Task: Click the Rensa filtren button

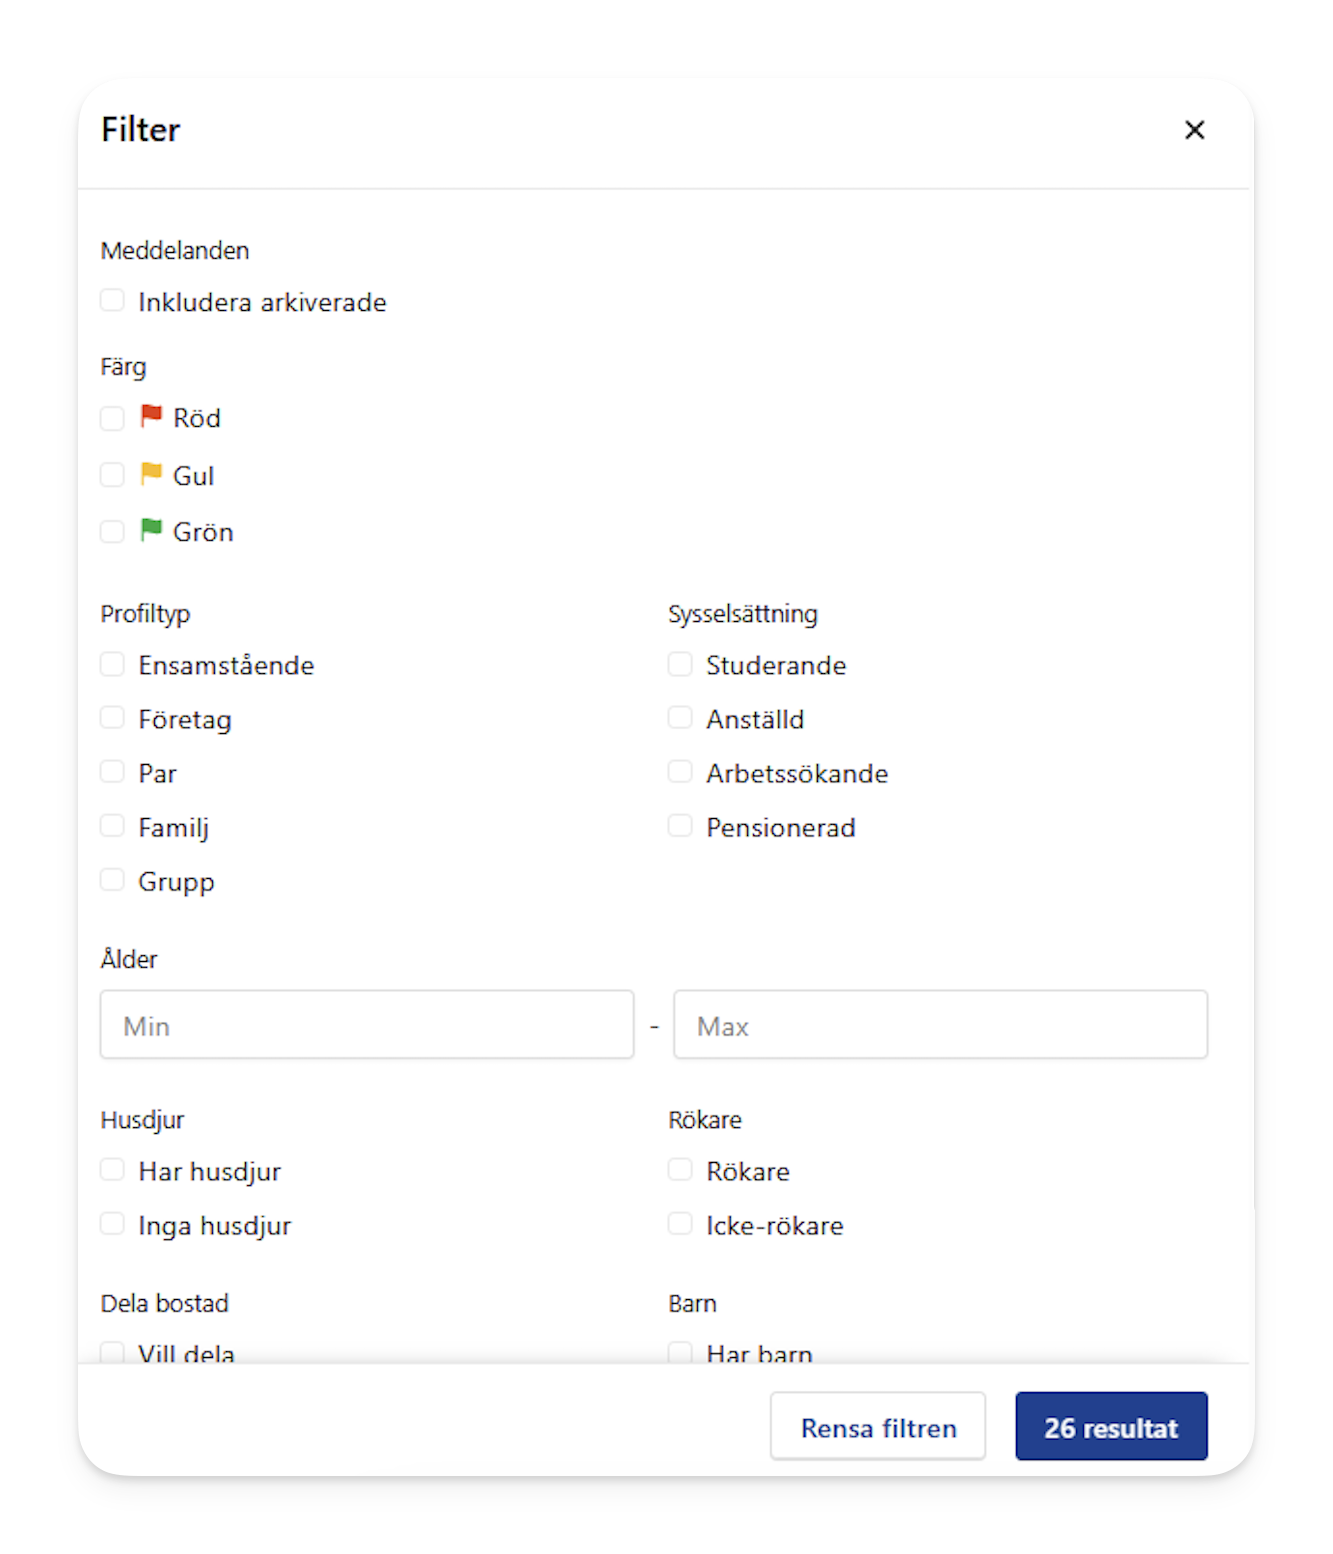Action: pos(878,1427)
